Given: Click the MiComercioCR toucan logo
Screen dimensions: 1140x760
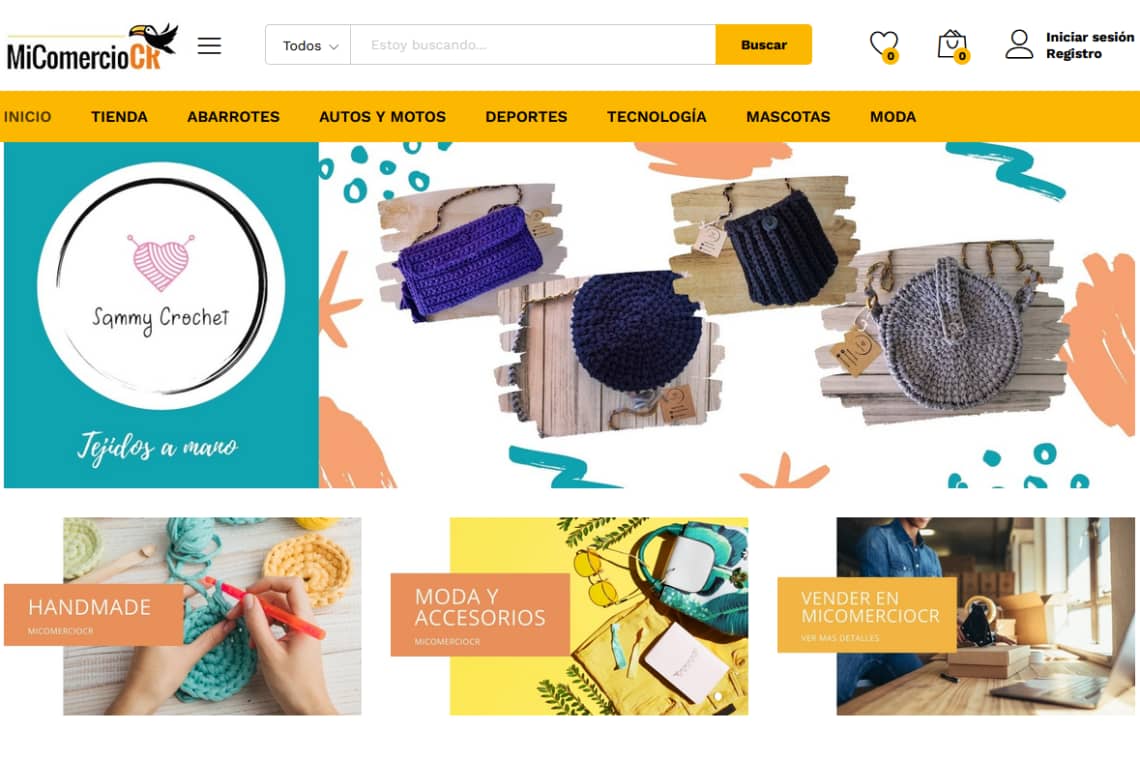Looking at the screenshot, I should point(92,47).
